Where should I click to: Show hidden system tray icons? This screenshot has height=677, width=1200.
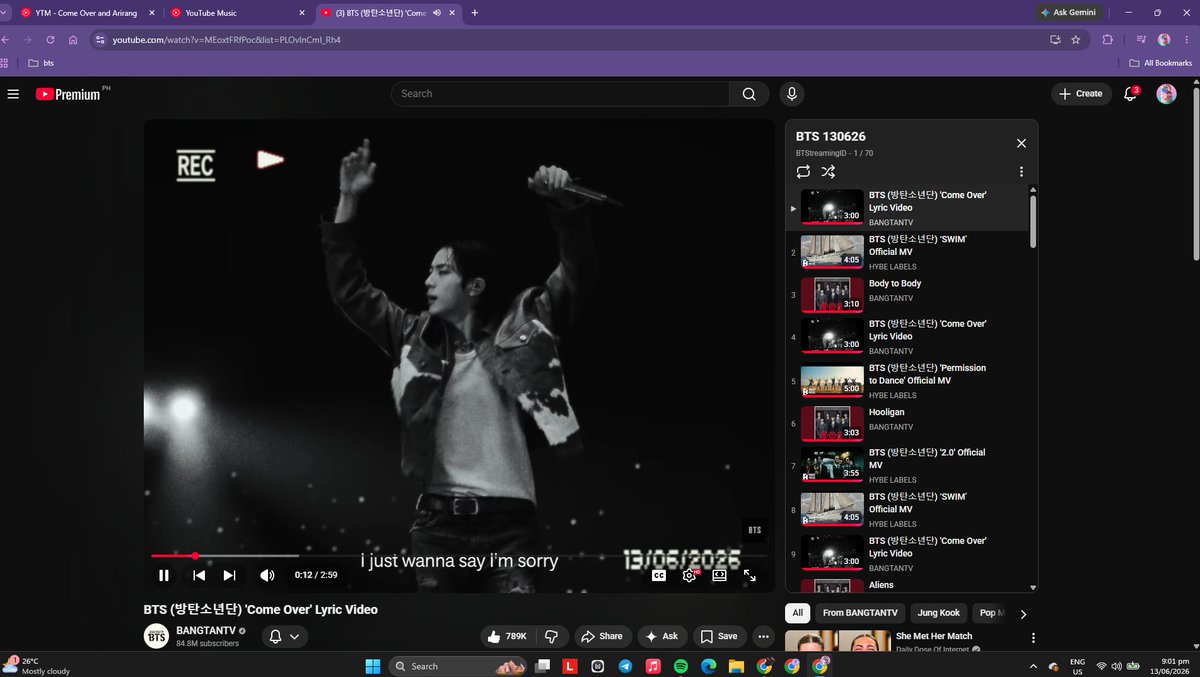[1033, 666]
